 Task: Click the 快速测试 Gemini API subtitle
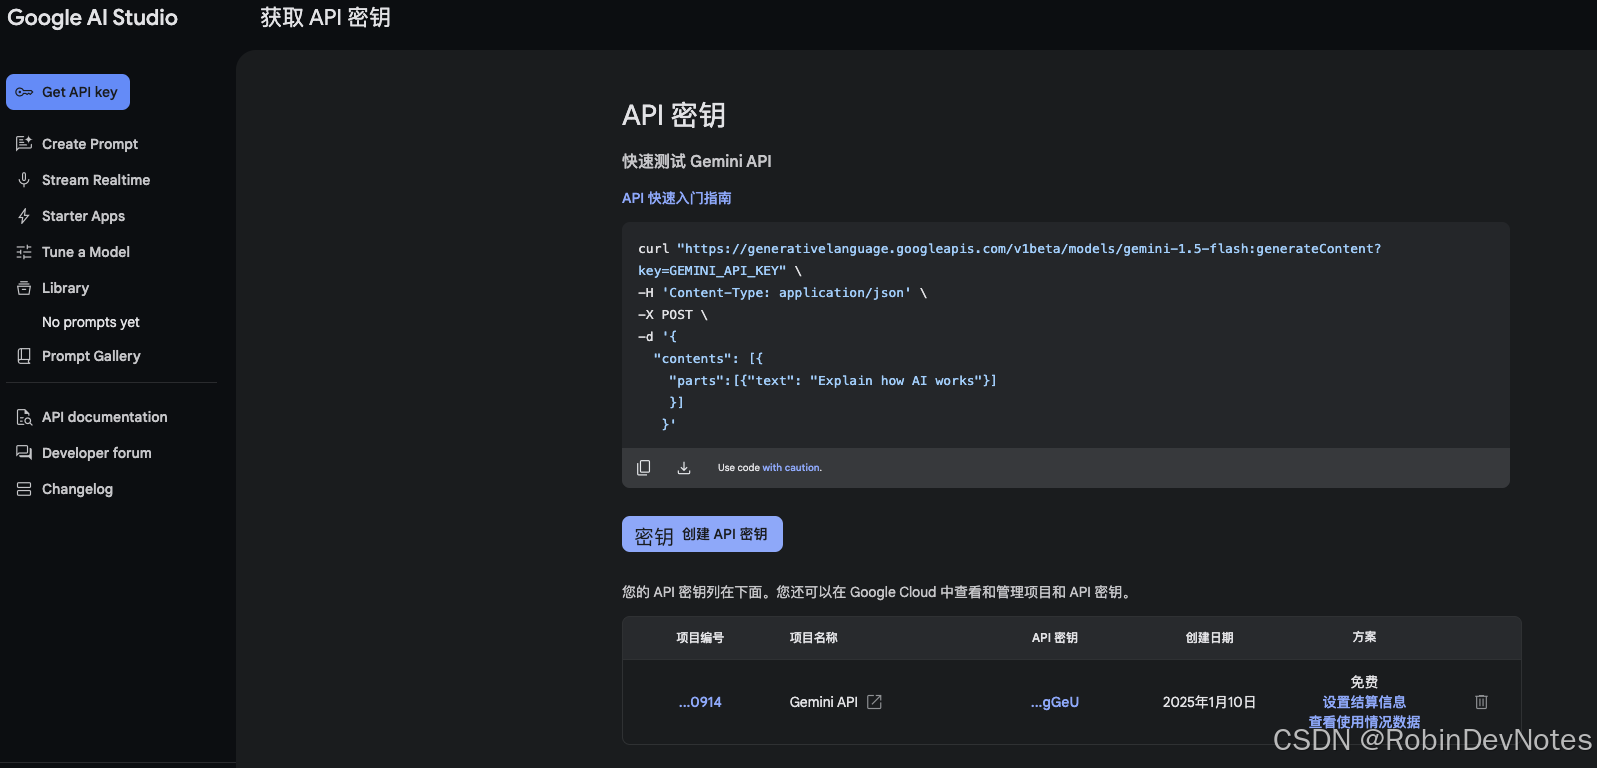point(697,161)
